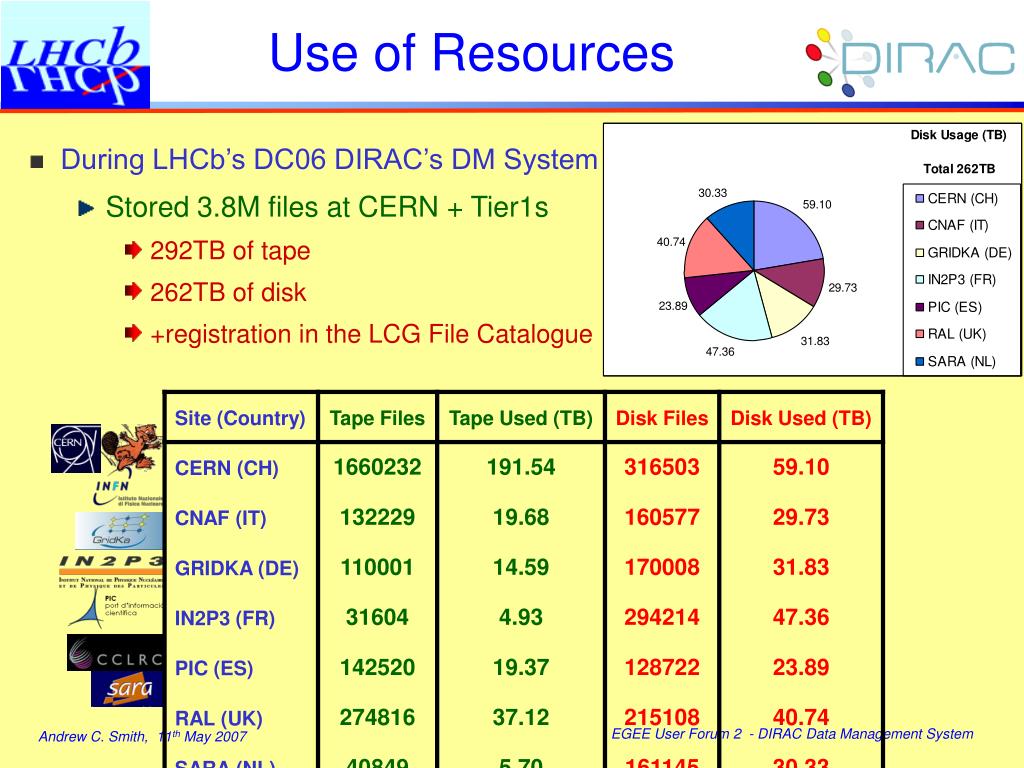Viewport: 1024px width, 768px height.
Task: Click the 'Disk Files' column header
Action: 662,418
